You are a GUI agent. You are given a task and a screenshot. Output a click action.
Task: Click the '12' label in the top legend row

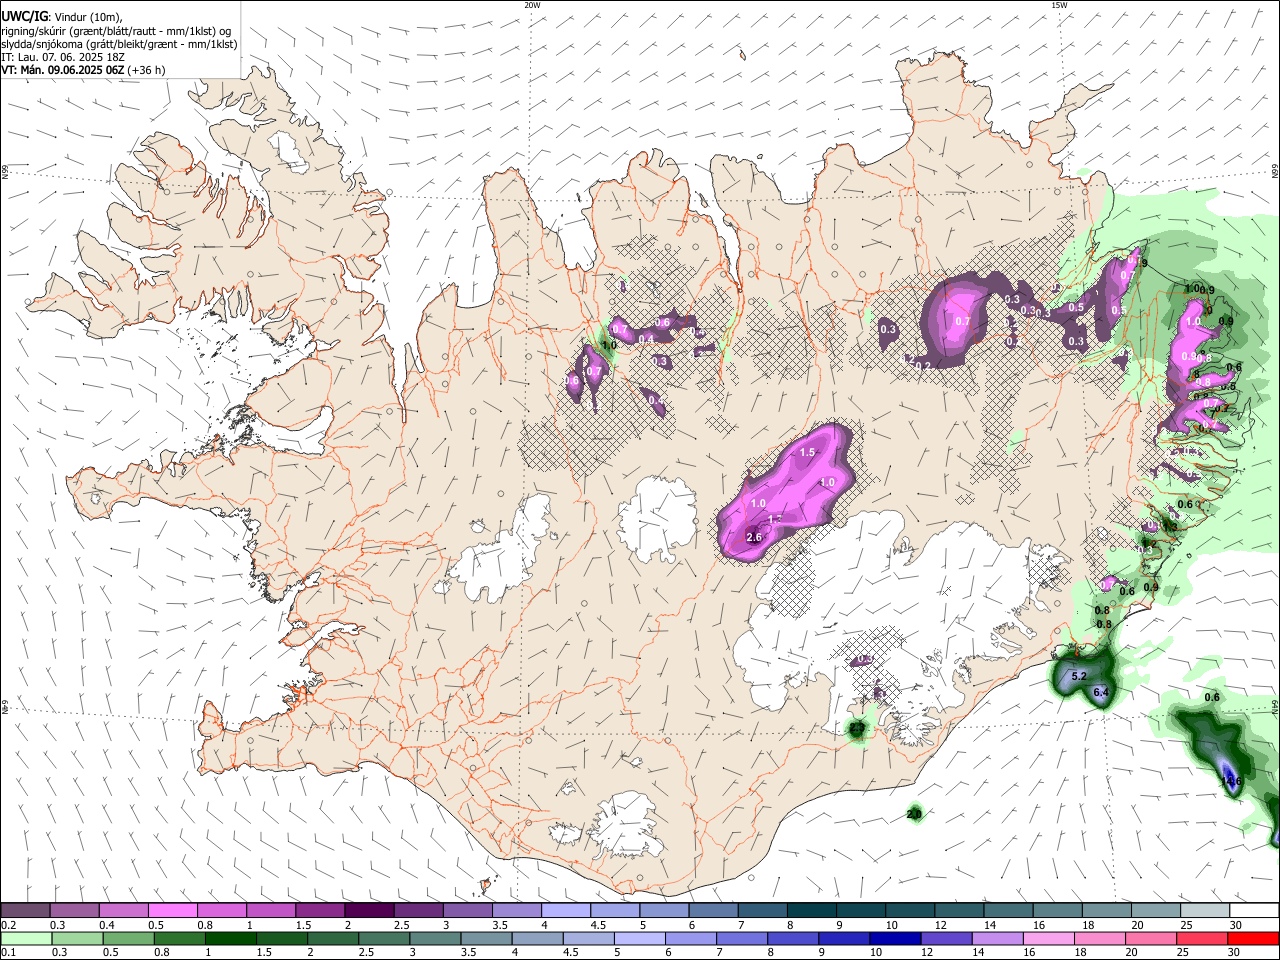coord(940,925)
